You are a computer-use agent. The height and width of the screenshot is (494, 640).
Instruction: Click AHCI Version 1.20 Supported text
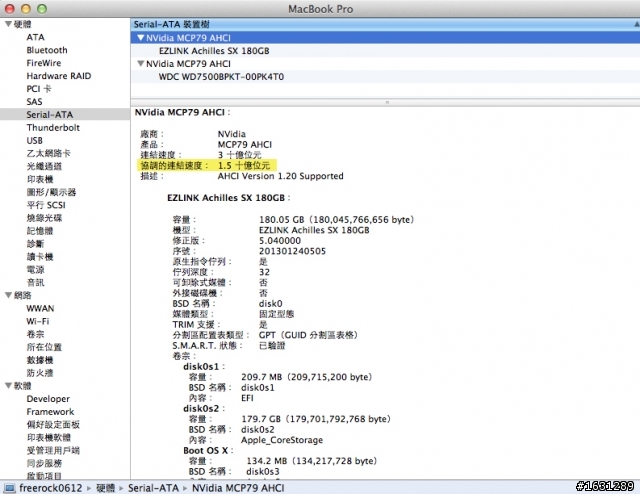pyautogui.click(x=280, y=176)
